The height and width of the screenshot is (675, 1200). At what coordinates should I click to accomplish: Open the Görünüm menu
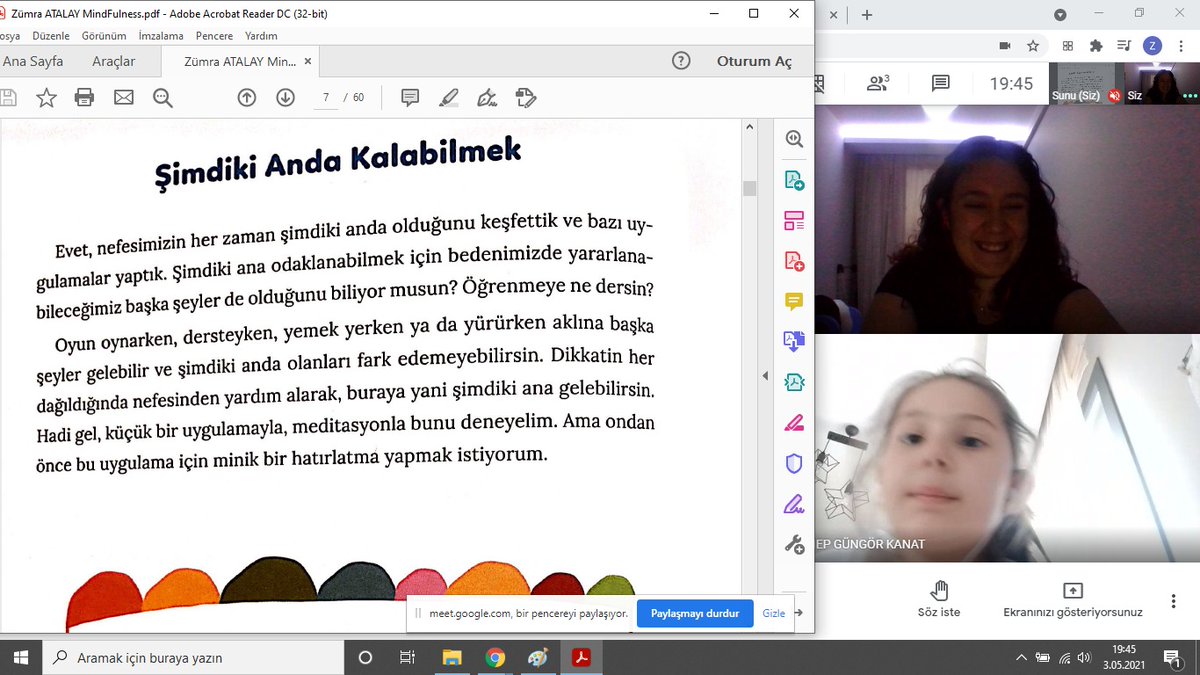pos(104,35)
